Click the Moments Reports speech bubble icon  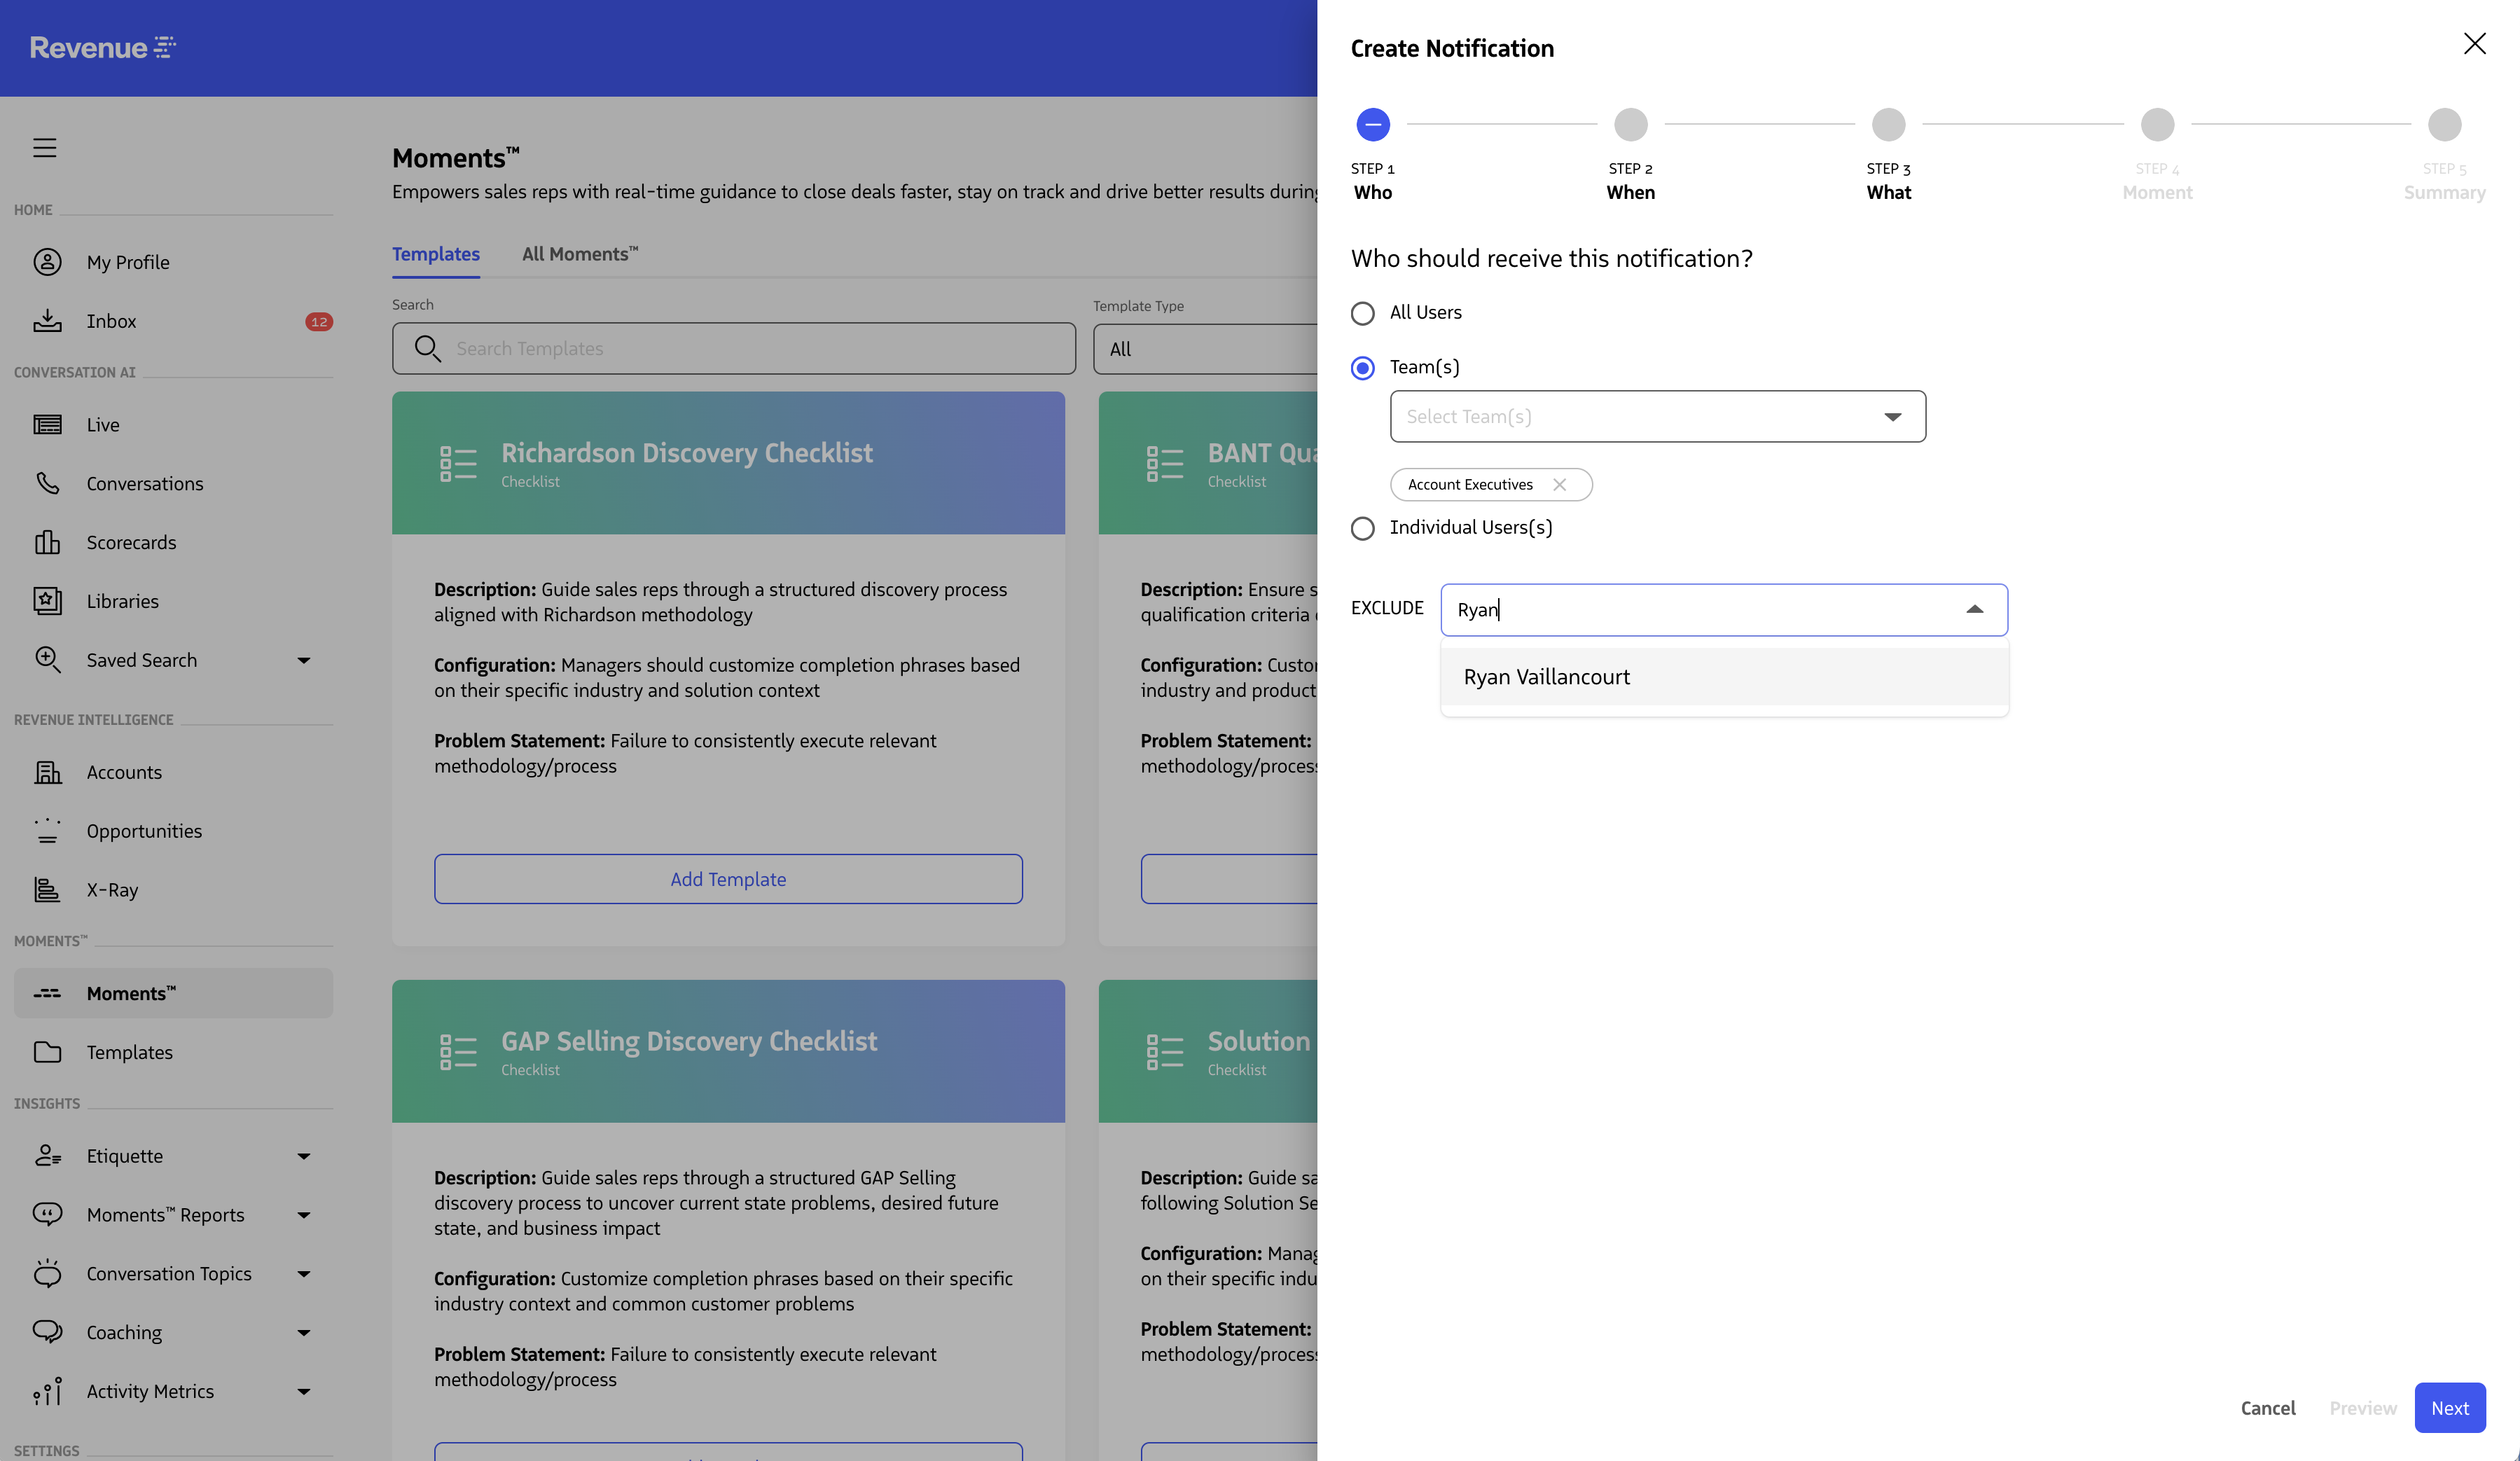point(47,1215)
